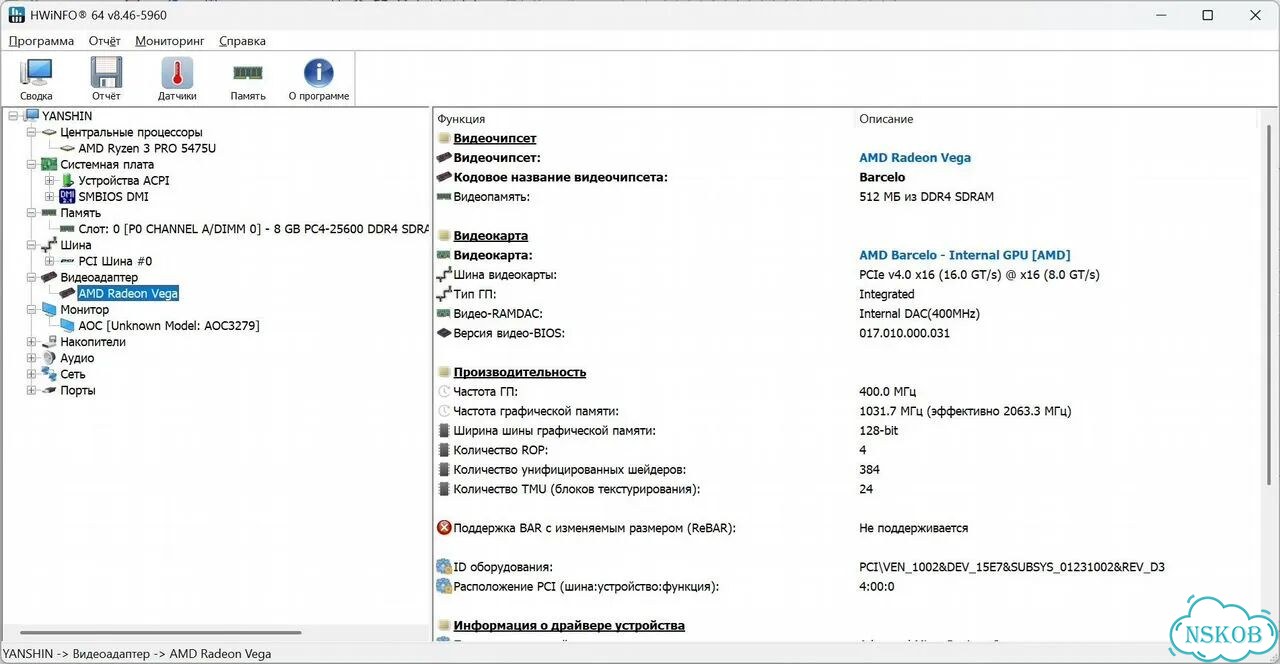
Task: Open the Сводка summary toolbar icon
Action: point(37,79)
